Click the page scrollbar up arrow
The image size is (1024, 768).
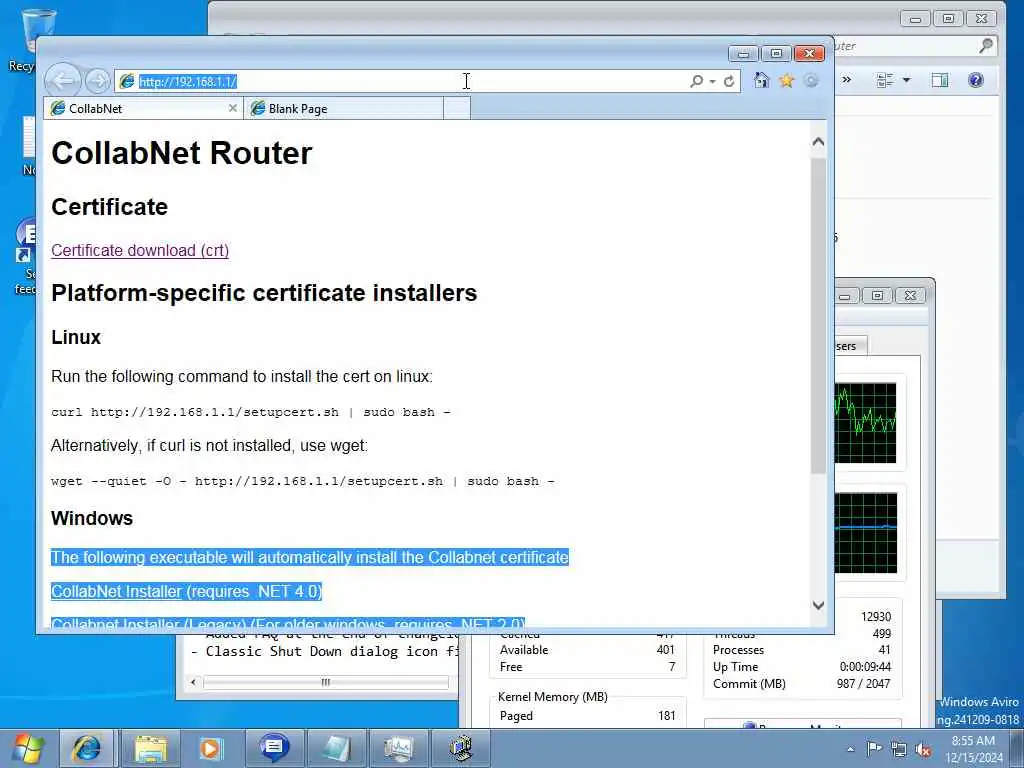[818, 142]
